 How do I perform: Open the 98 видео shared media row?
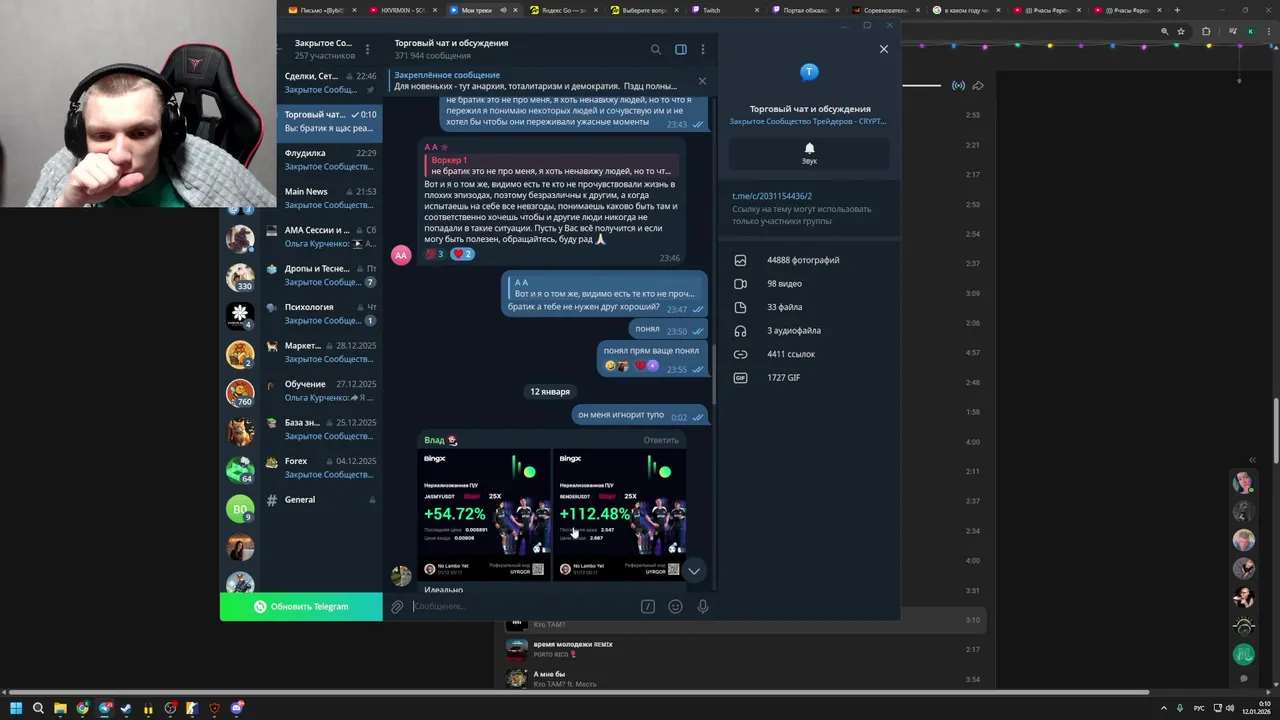point(809,284)
